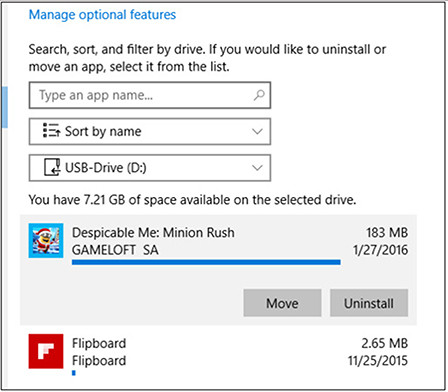The width and height of the screenshot is (448, 392).
Task: Open the USB-Drive (D:) drive filter dropdown
Action: 150,168
